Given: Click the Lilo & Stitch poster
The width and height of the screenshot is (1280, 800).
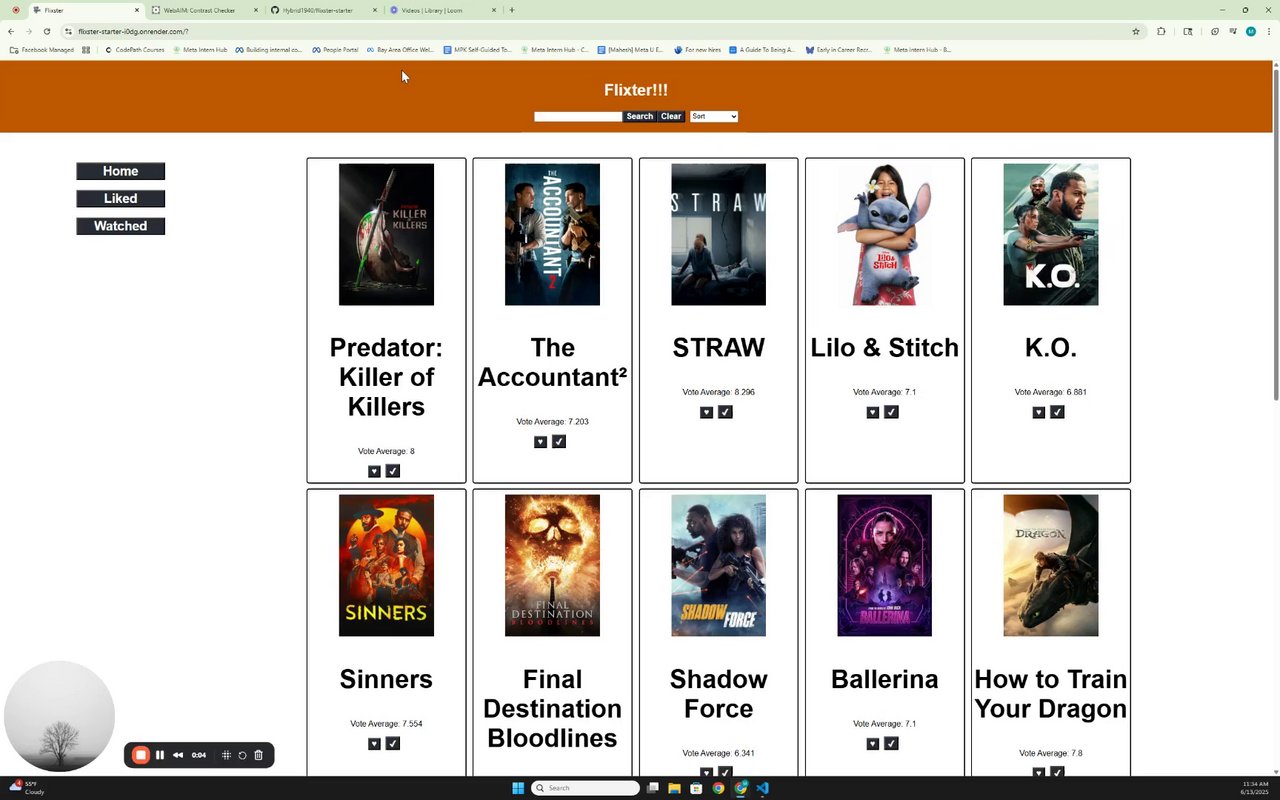Looking at the screenshot, I should (884, 235).
